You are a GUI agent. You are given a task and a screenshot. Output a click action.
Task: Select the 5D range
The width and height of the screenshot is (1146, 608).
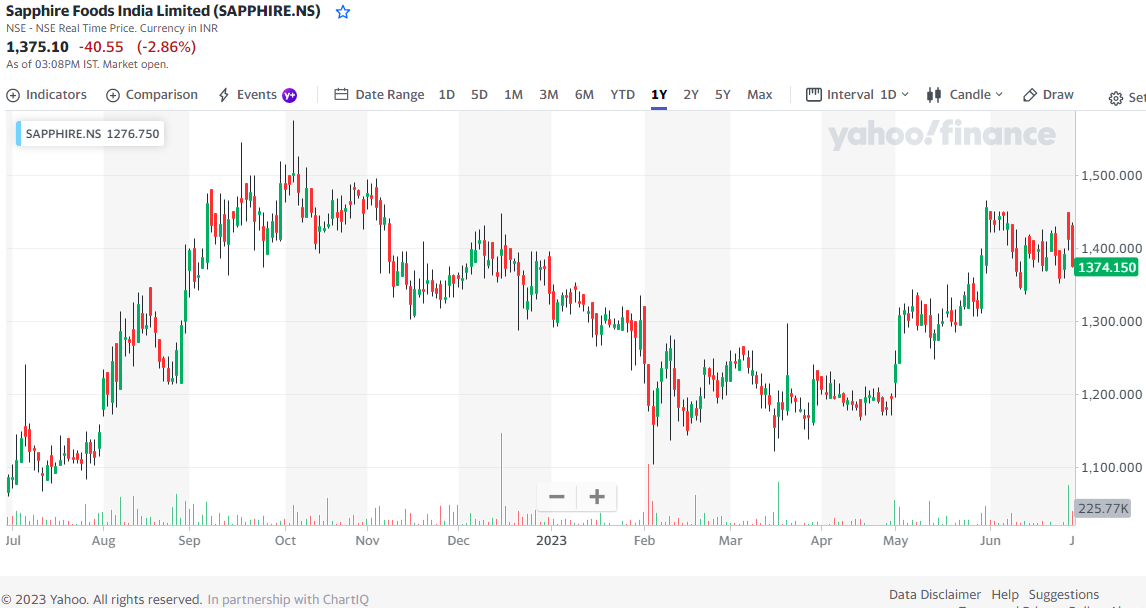pos(479,95)
